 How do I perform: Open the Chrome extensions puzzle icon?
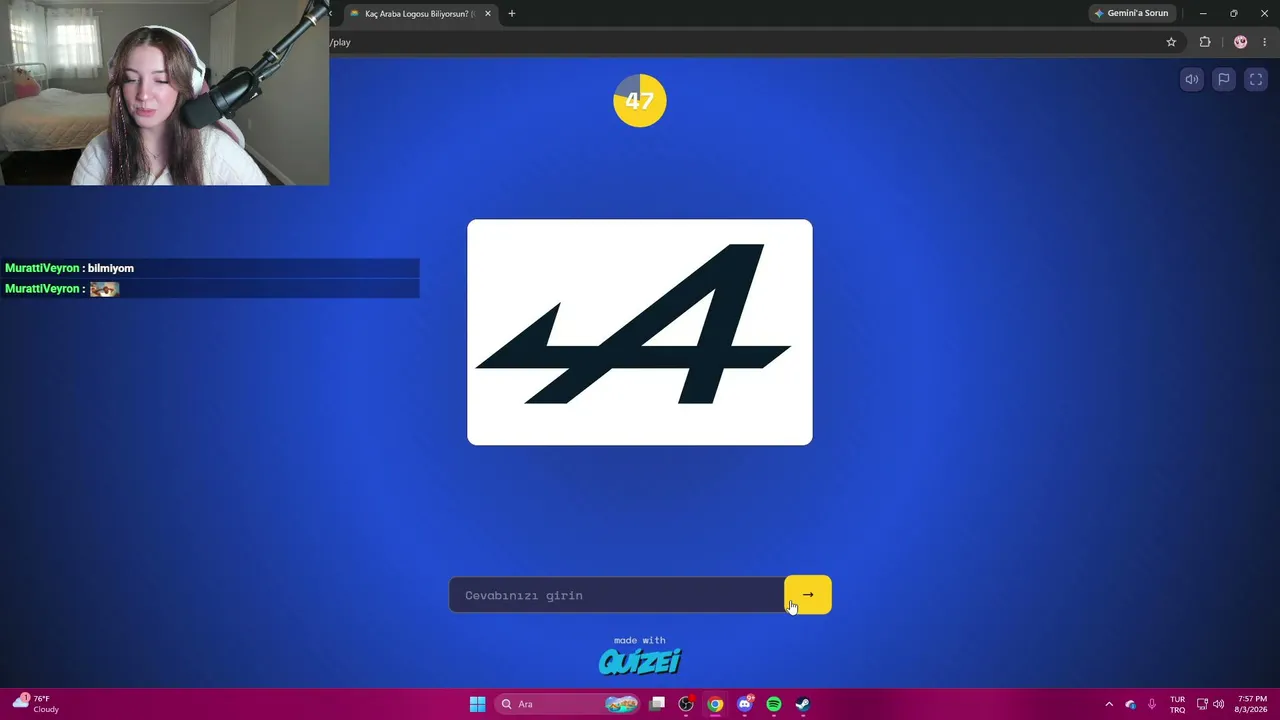1205,42
